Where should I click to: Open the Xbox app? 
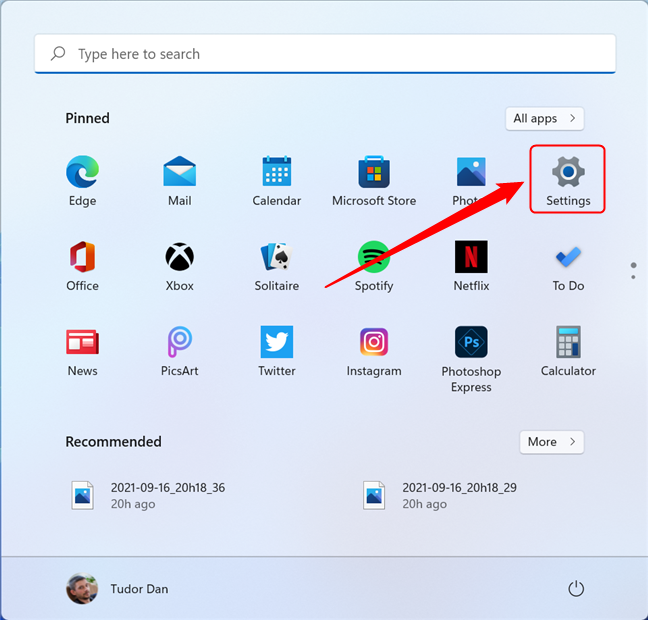(179, 266)
